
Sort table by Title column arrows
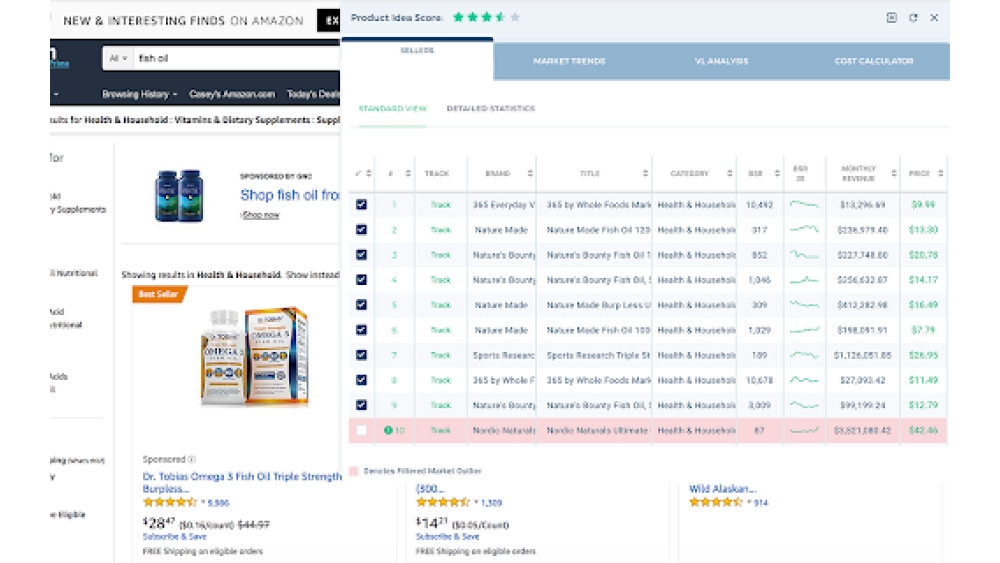click(645, 173)
